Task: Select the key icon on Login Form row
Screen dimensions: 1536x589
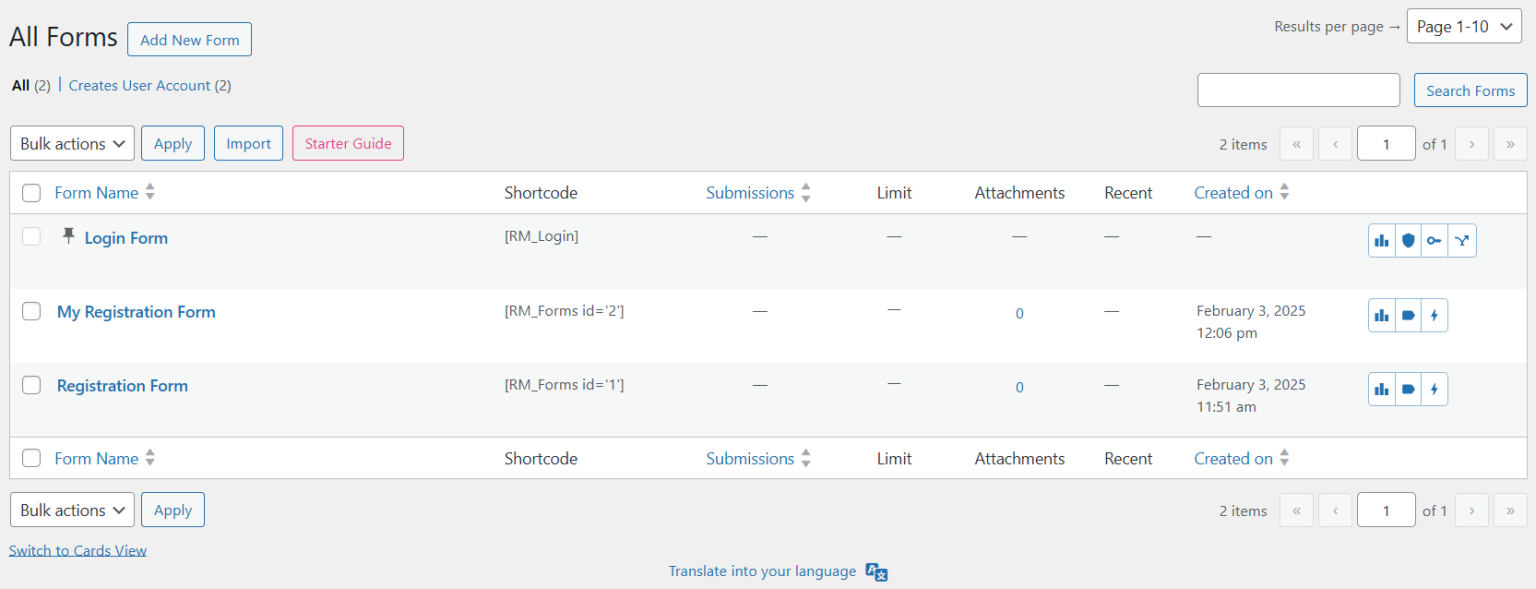Action: tap(1435, 240)
